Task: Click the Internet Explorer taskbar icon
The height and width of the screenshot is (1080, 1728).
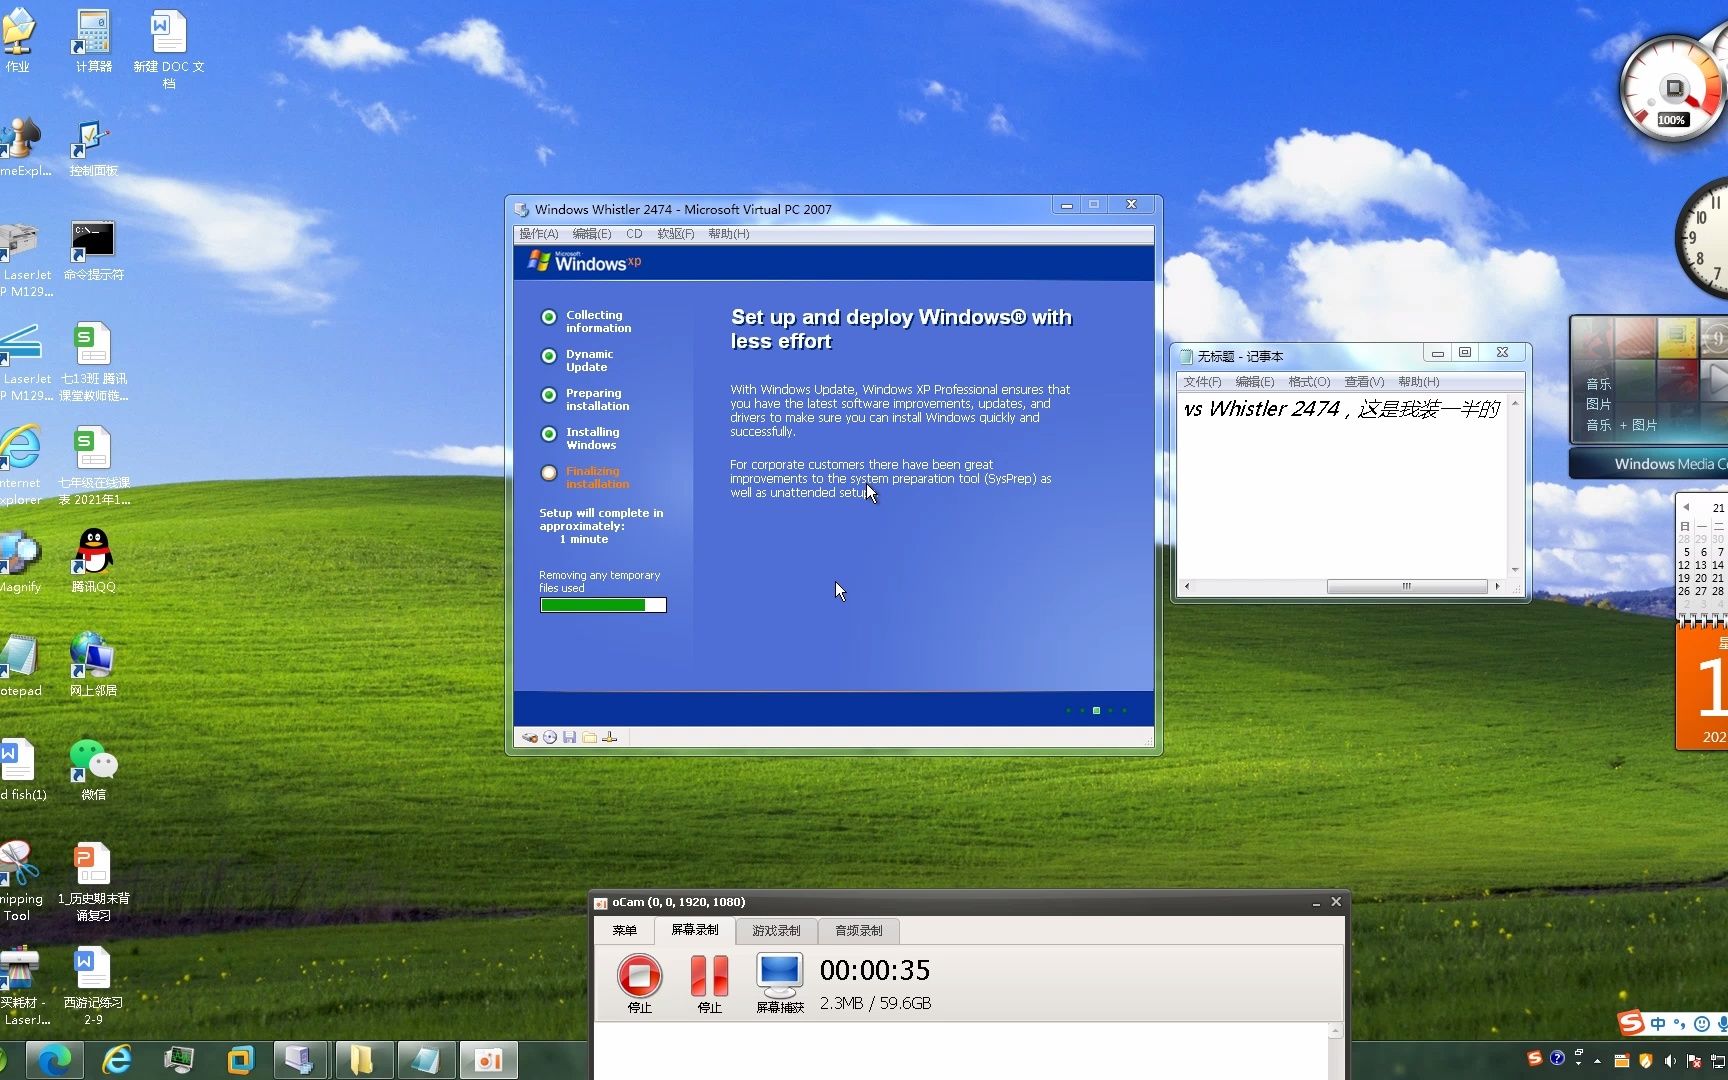Action: pyautogui.click(x=116, y=1060)
